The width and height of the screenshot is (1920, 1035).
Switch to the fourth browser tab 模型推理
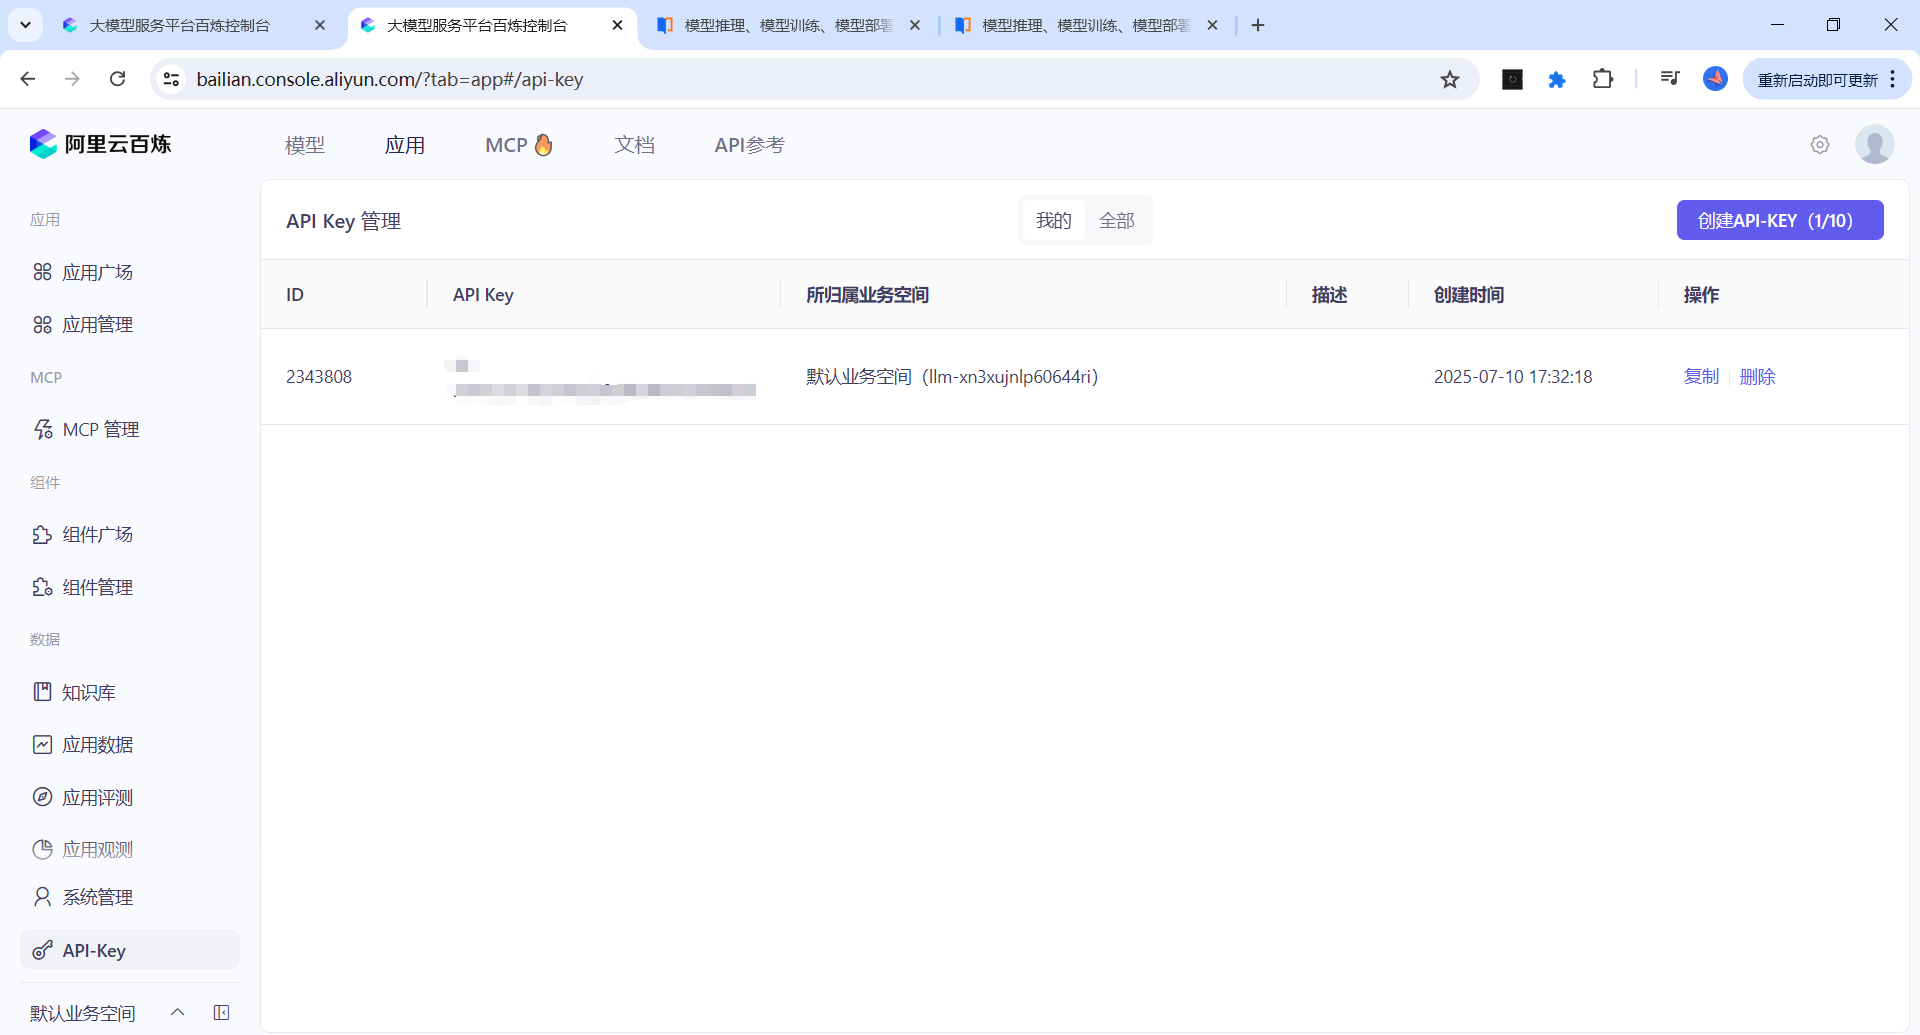click(1085, 25)
